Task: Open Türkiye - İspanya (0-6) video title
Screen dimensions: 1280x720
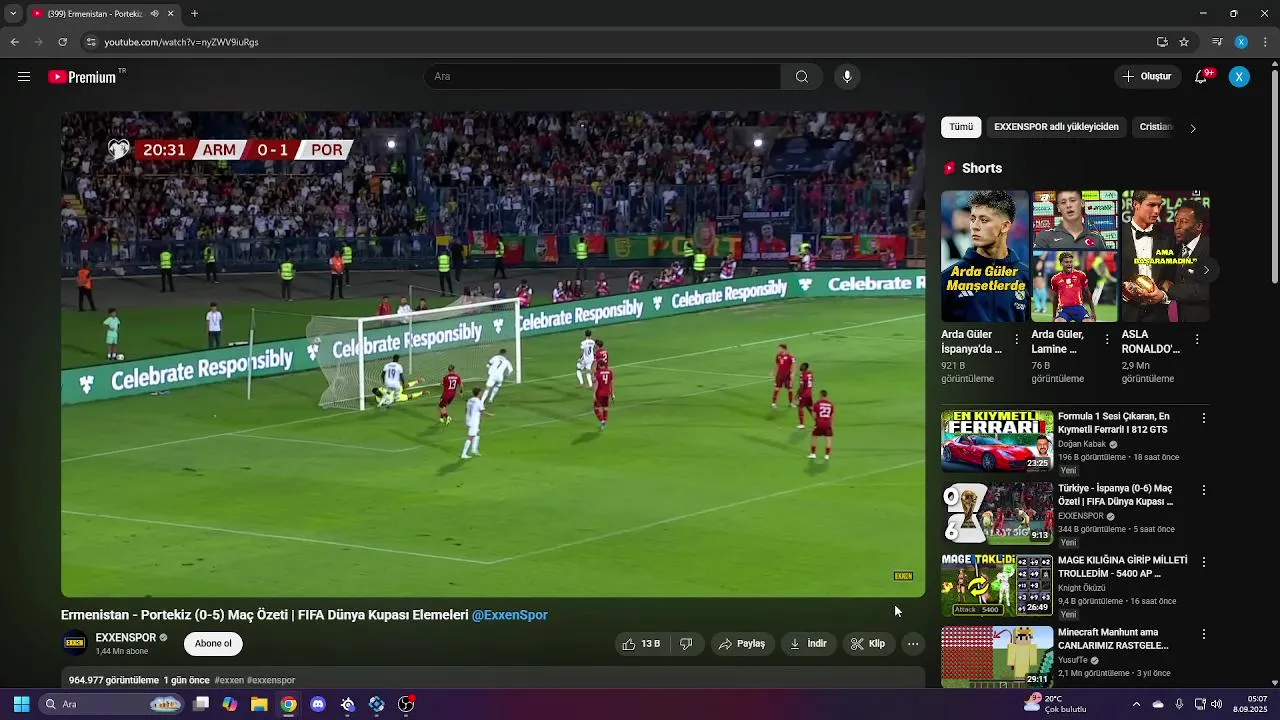Action: click(x=1115, y=495)
